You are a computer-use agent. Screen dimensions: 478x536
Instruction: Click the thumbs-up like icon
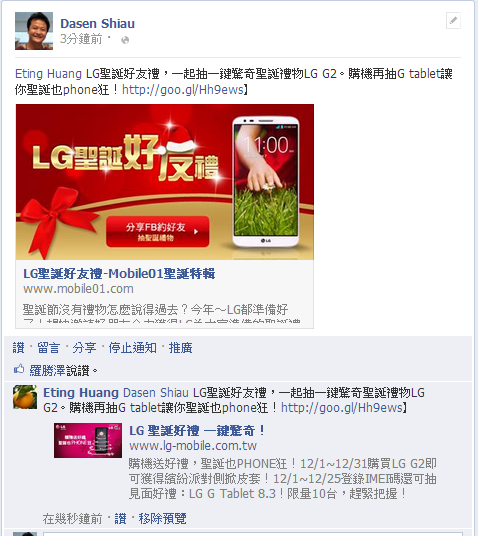click(x=19, y=369)
